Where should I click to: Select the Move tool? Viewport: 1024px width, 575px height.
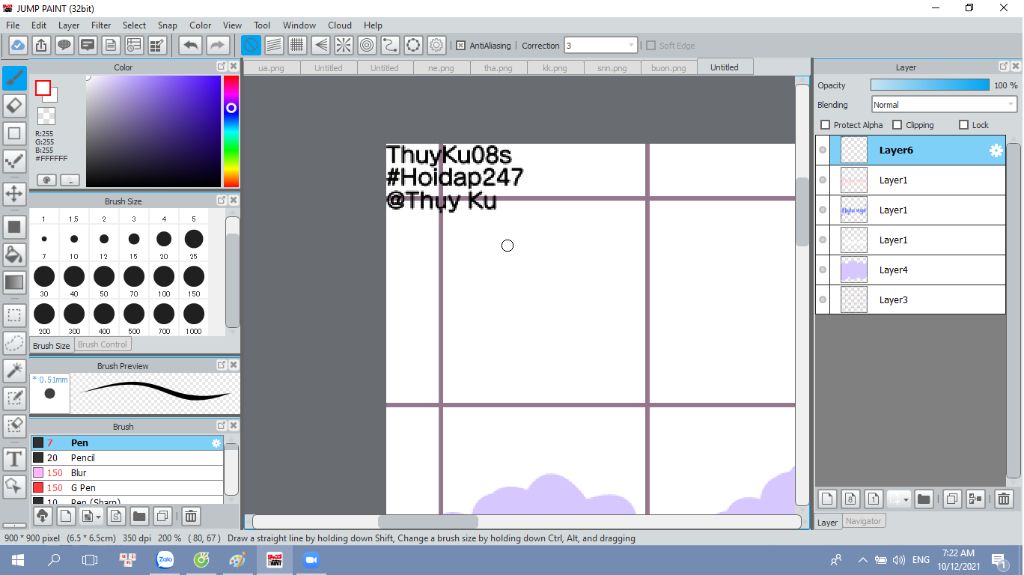tap(14, 193)
